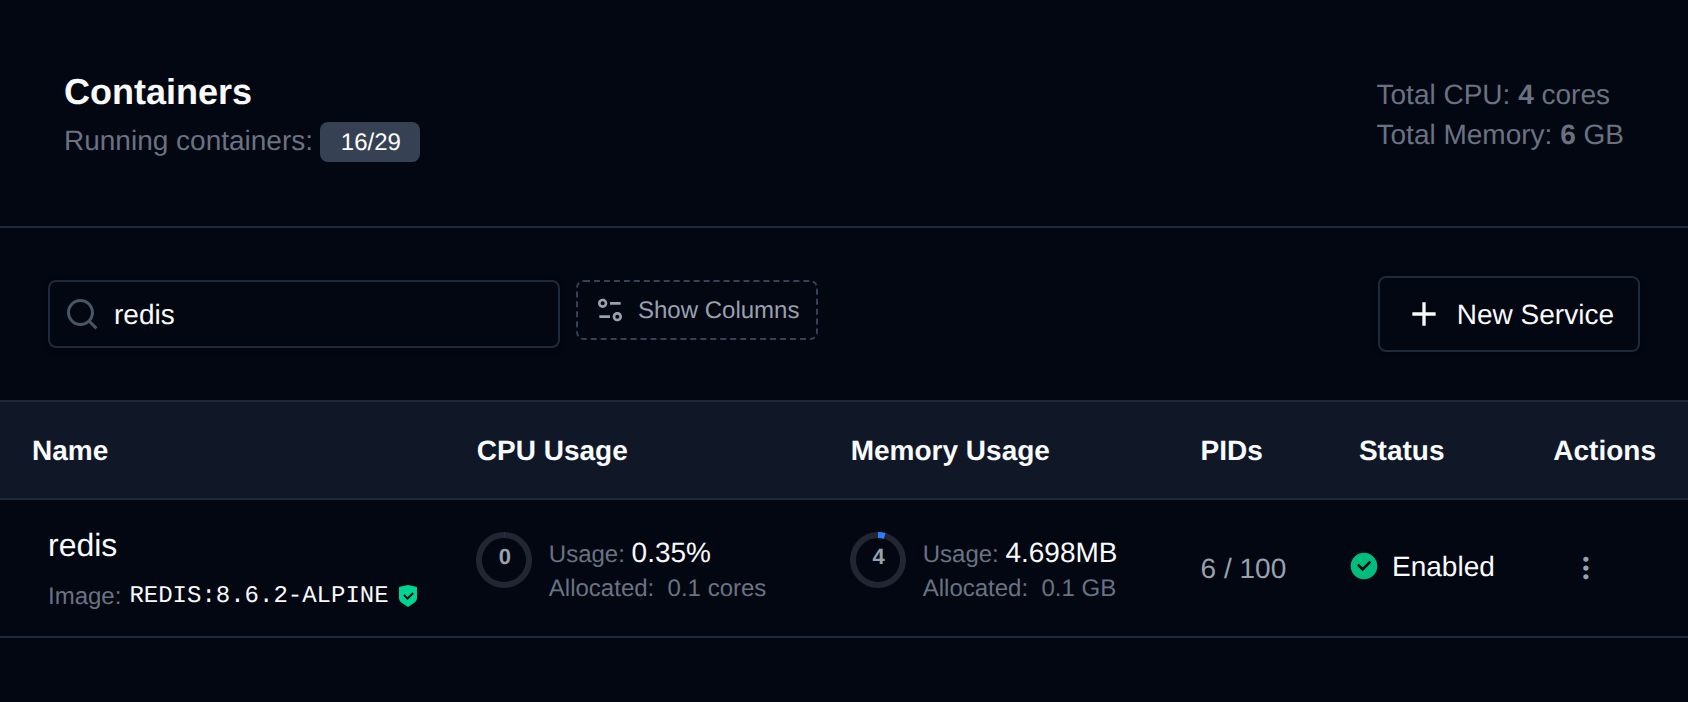Click the 16/29 running containers badge
The height and width of the screenshot is (702, 1688).
click(x=370, y=142)
